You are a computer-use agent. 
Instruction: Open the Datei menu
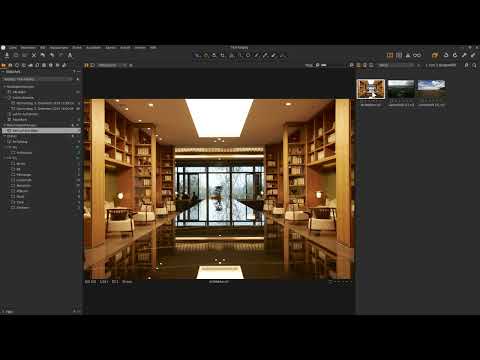13,48
